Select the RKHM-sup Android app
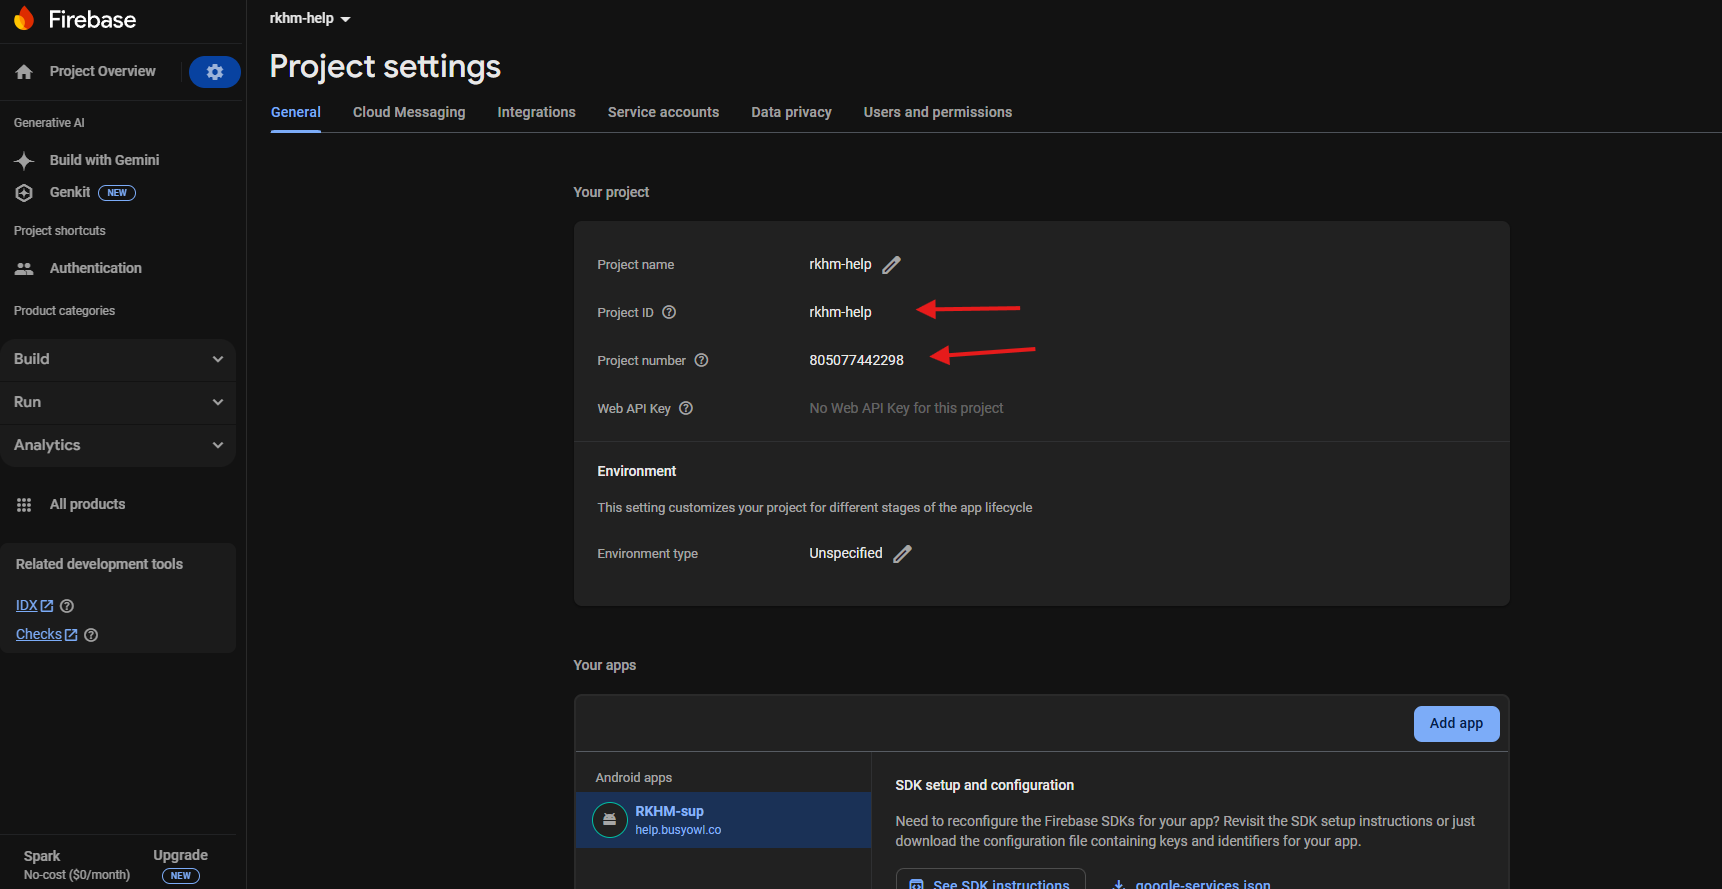Screen dimensions: 1722x889 (724, 820)
